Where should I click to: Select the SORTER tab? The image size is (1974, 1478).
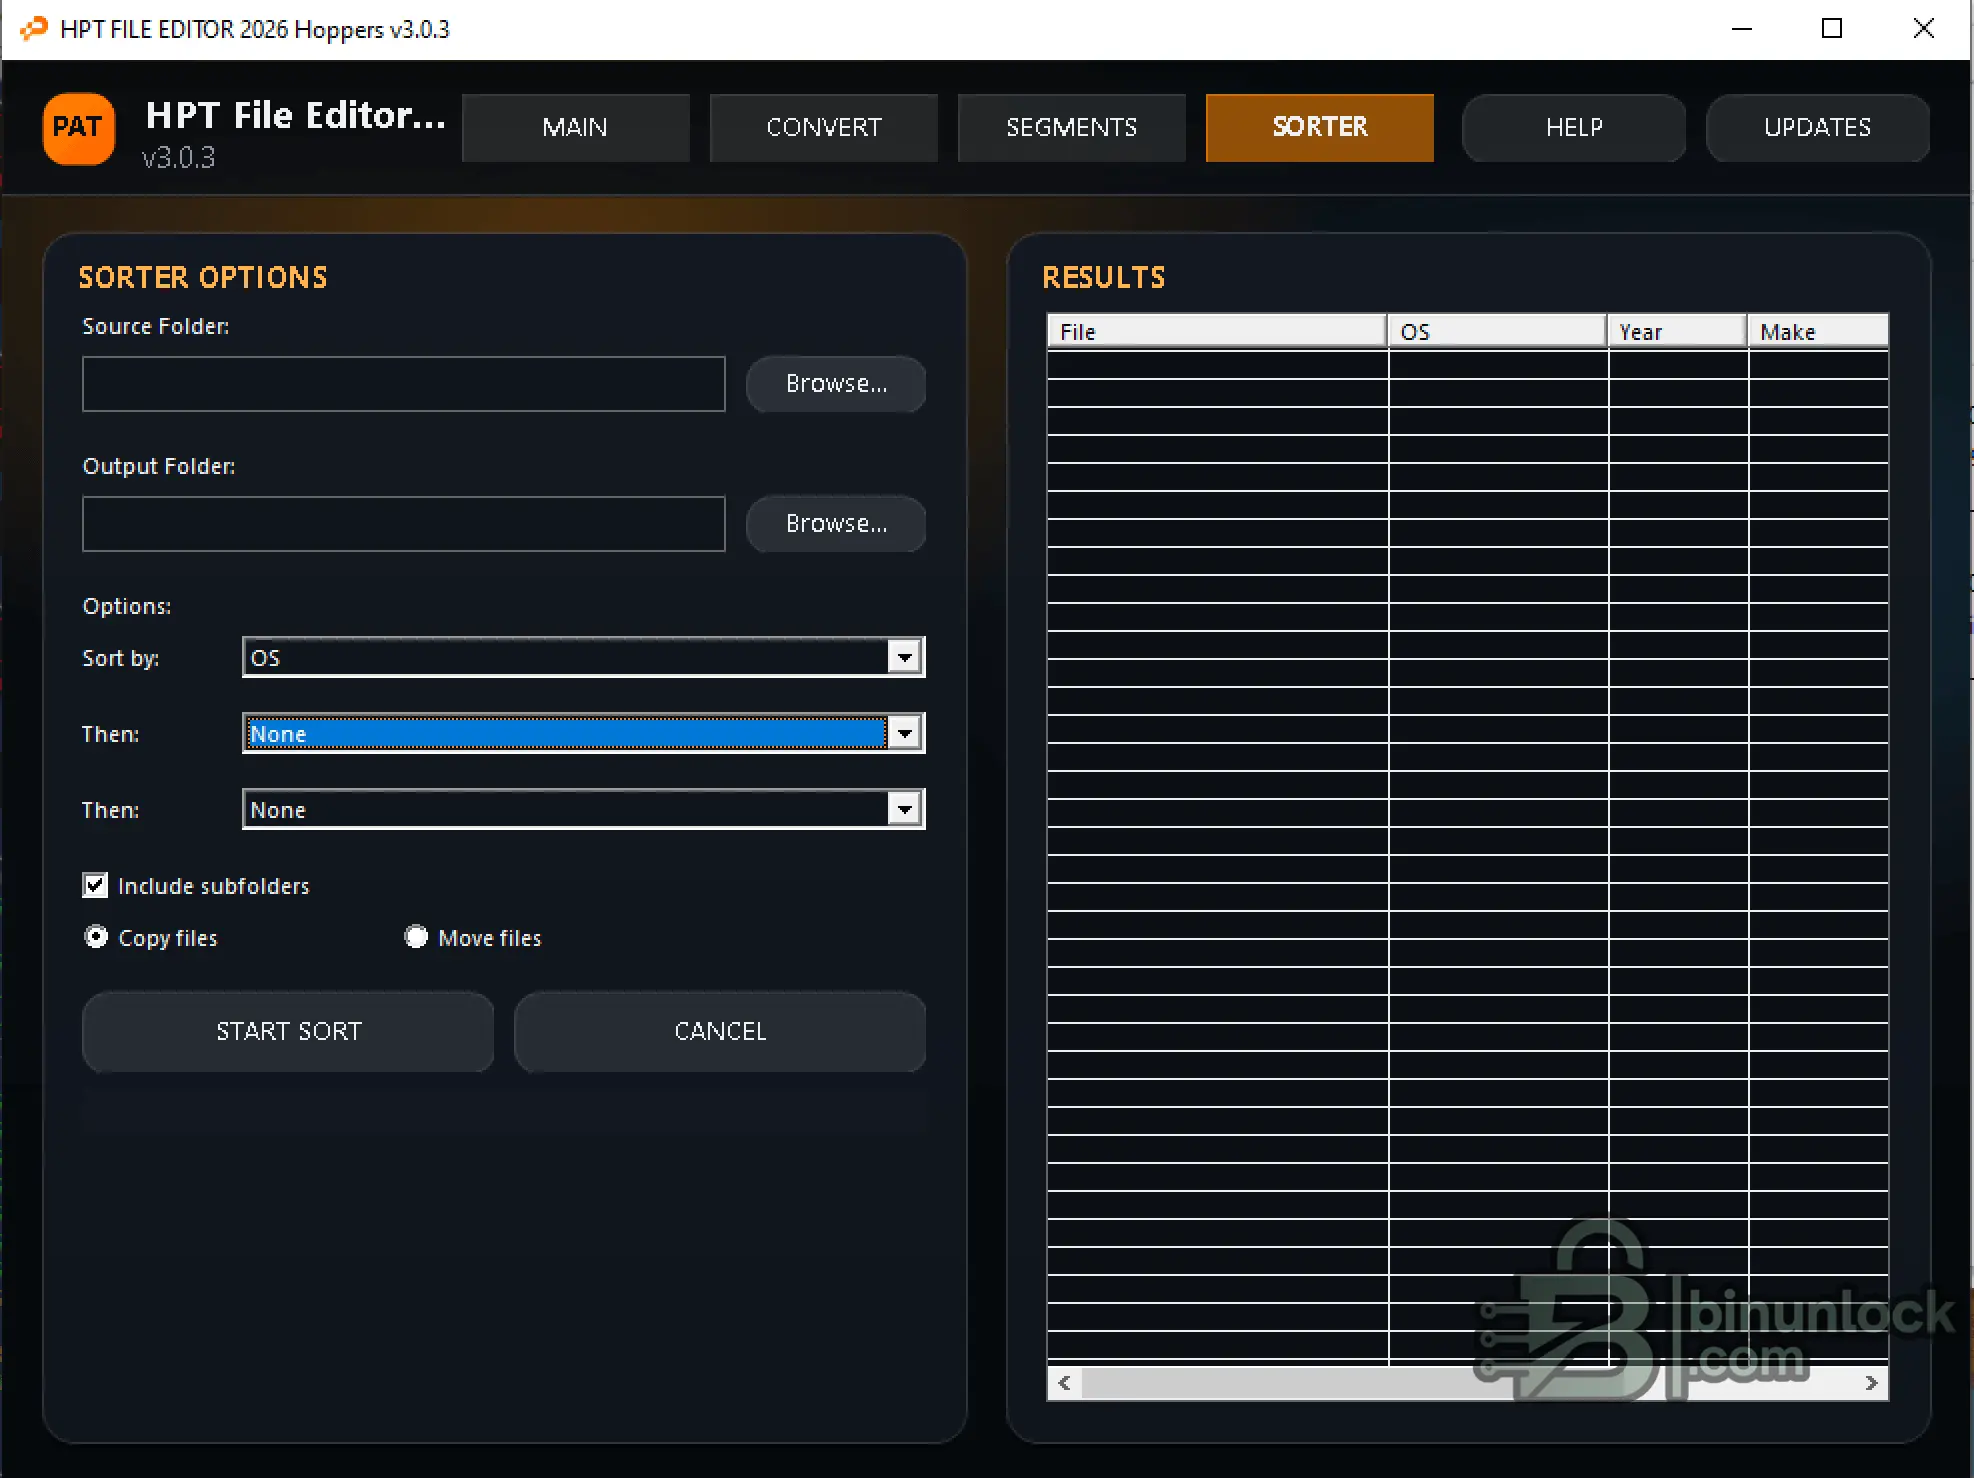[1319, 128]
